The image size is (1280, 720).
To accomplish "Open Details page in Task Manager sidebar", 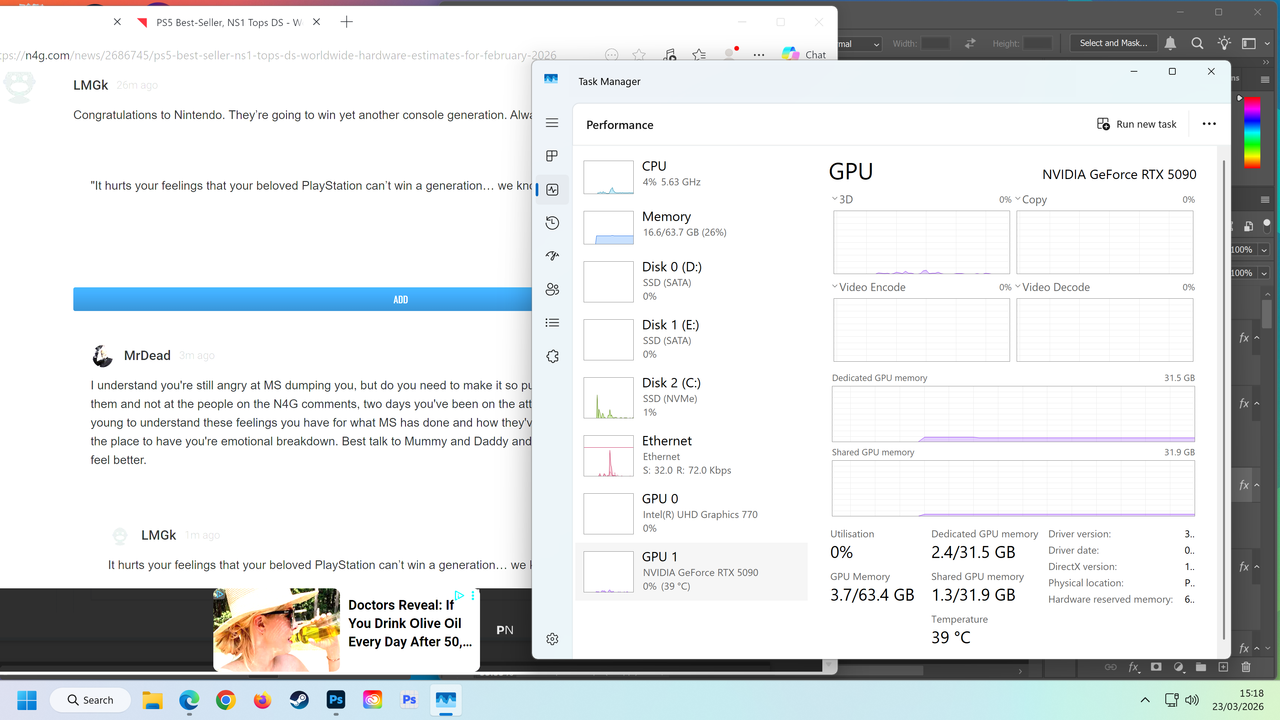I will pyautogui.click(x=552, y=323).
